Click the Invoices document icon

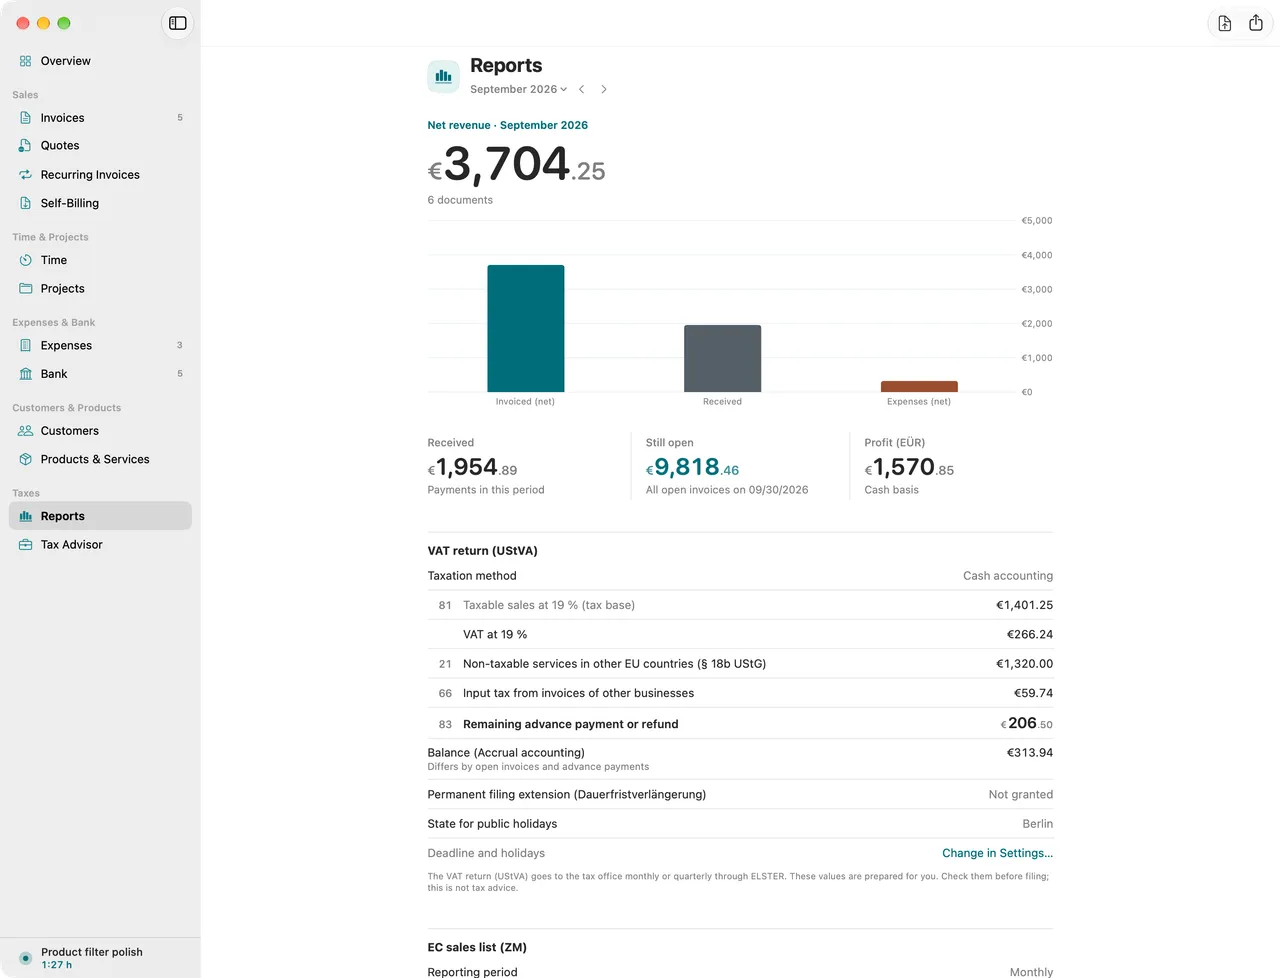point(26,118)
